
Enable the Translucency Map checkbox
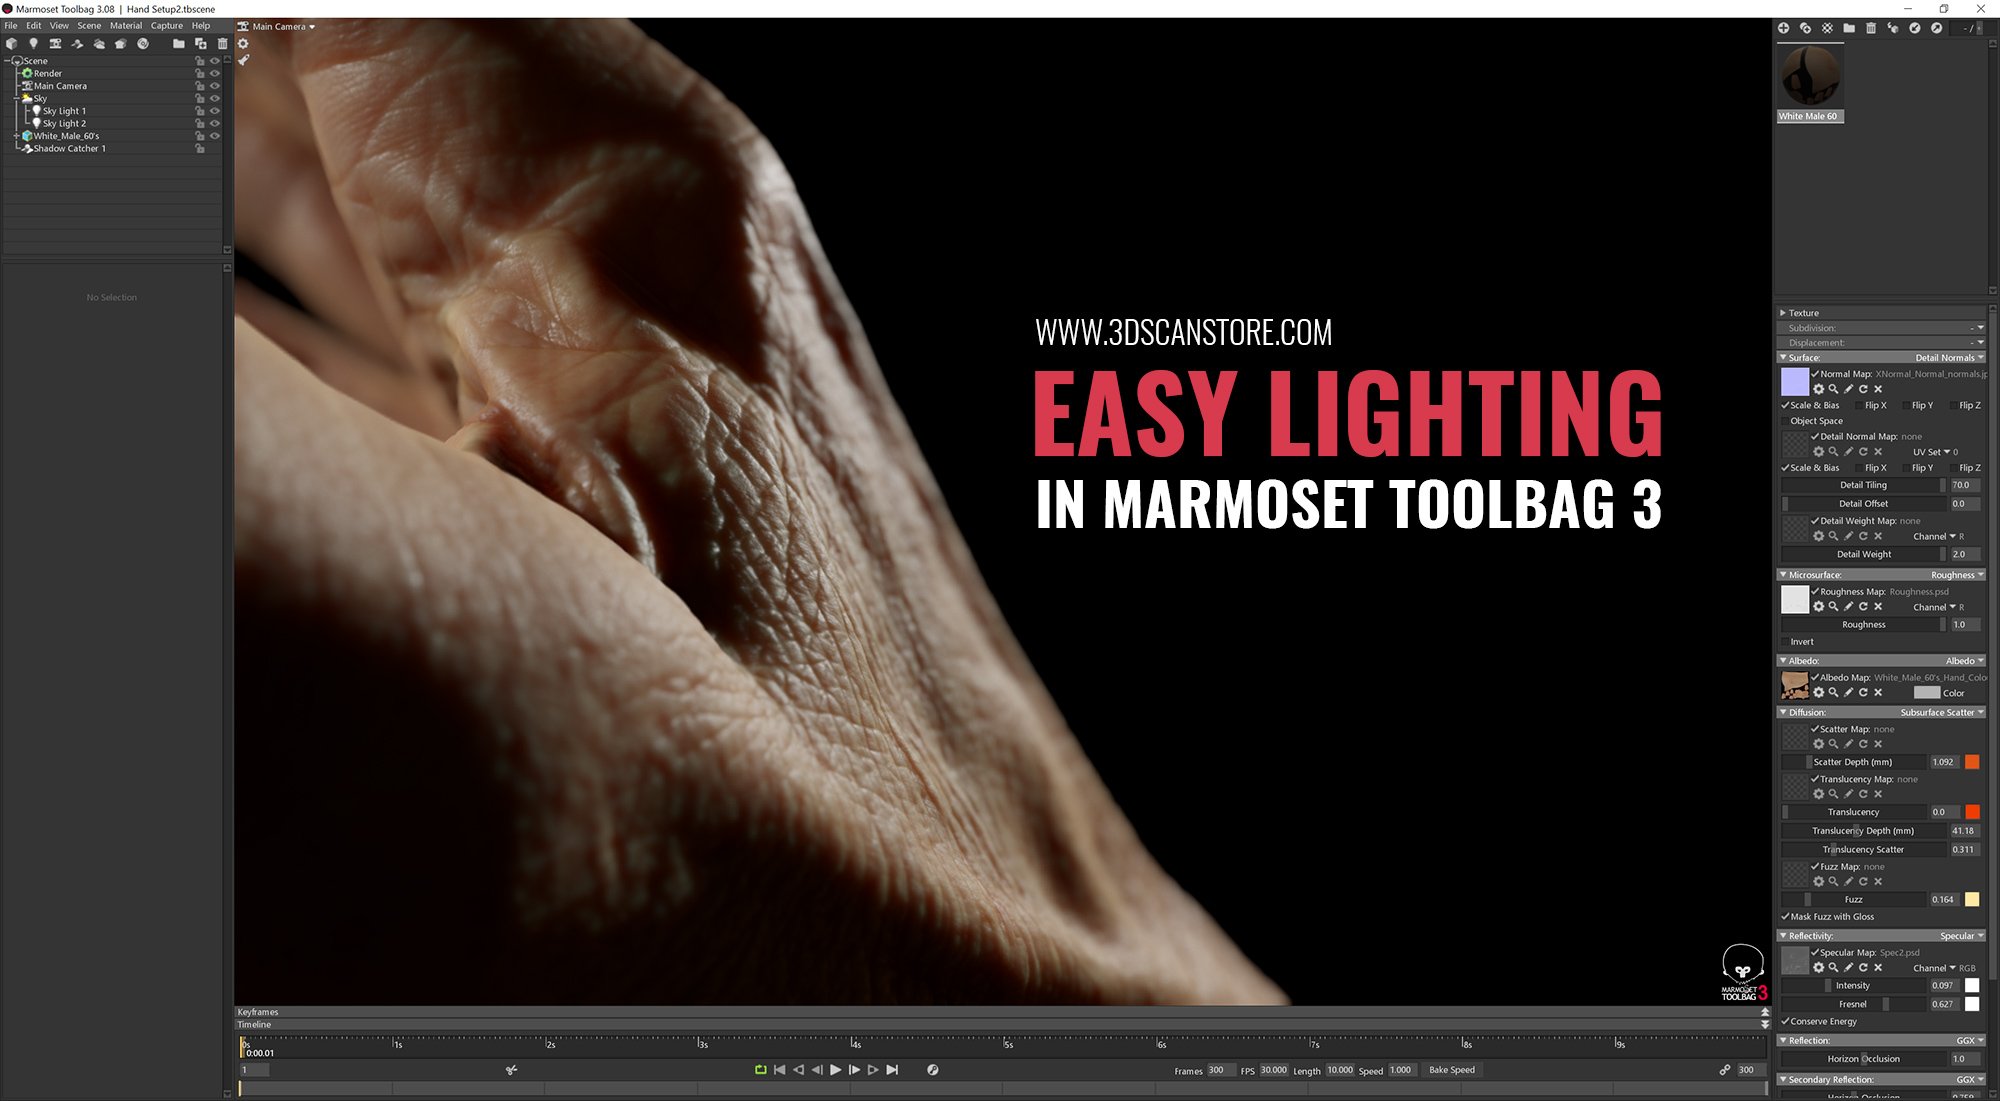[x=1813, y=778]
